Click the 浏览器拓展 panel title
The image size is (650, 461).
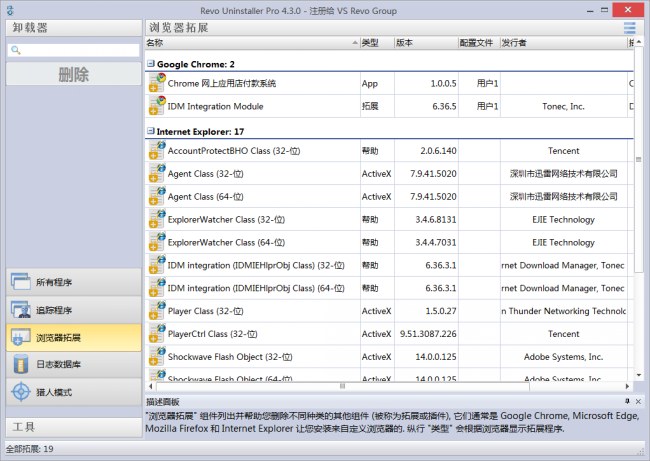(179, 28)
